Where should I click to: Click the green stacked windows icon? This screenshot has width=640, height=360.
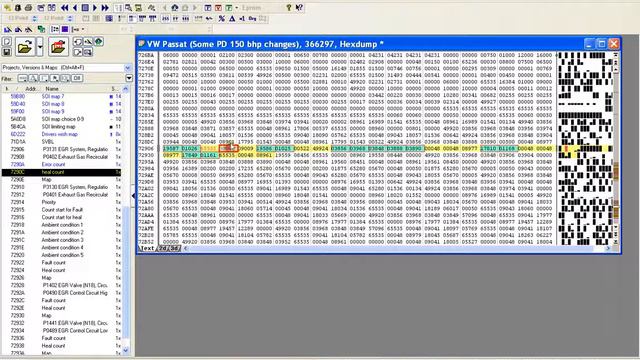coord(41,29)
